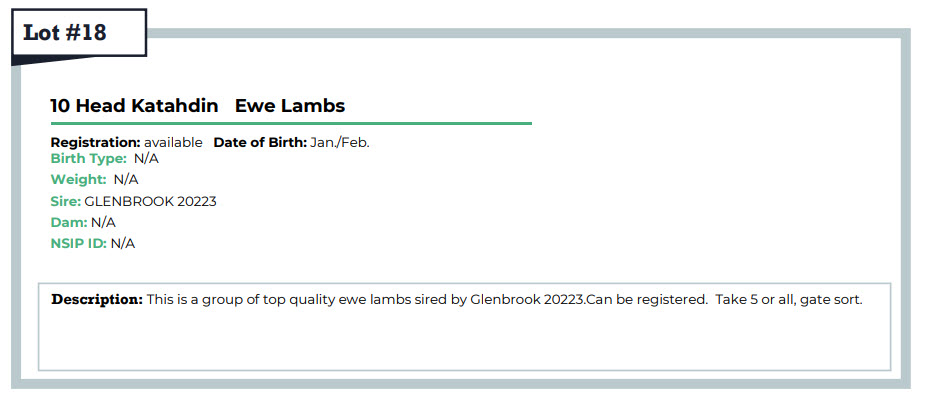Click the registration value 'available'

pos(173,143)
